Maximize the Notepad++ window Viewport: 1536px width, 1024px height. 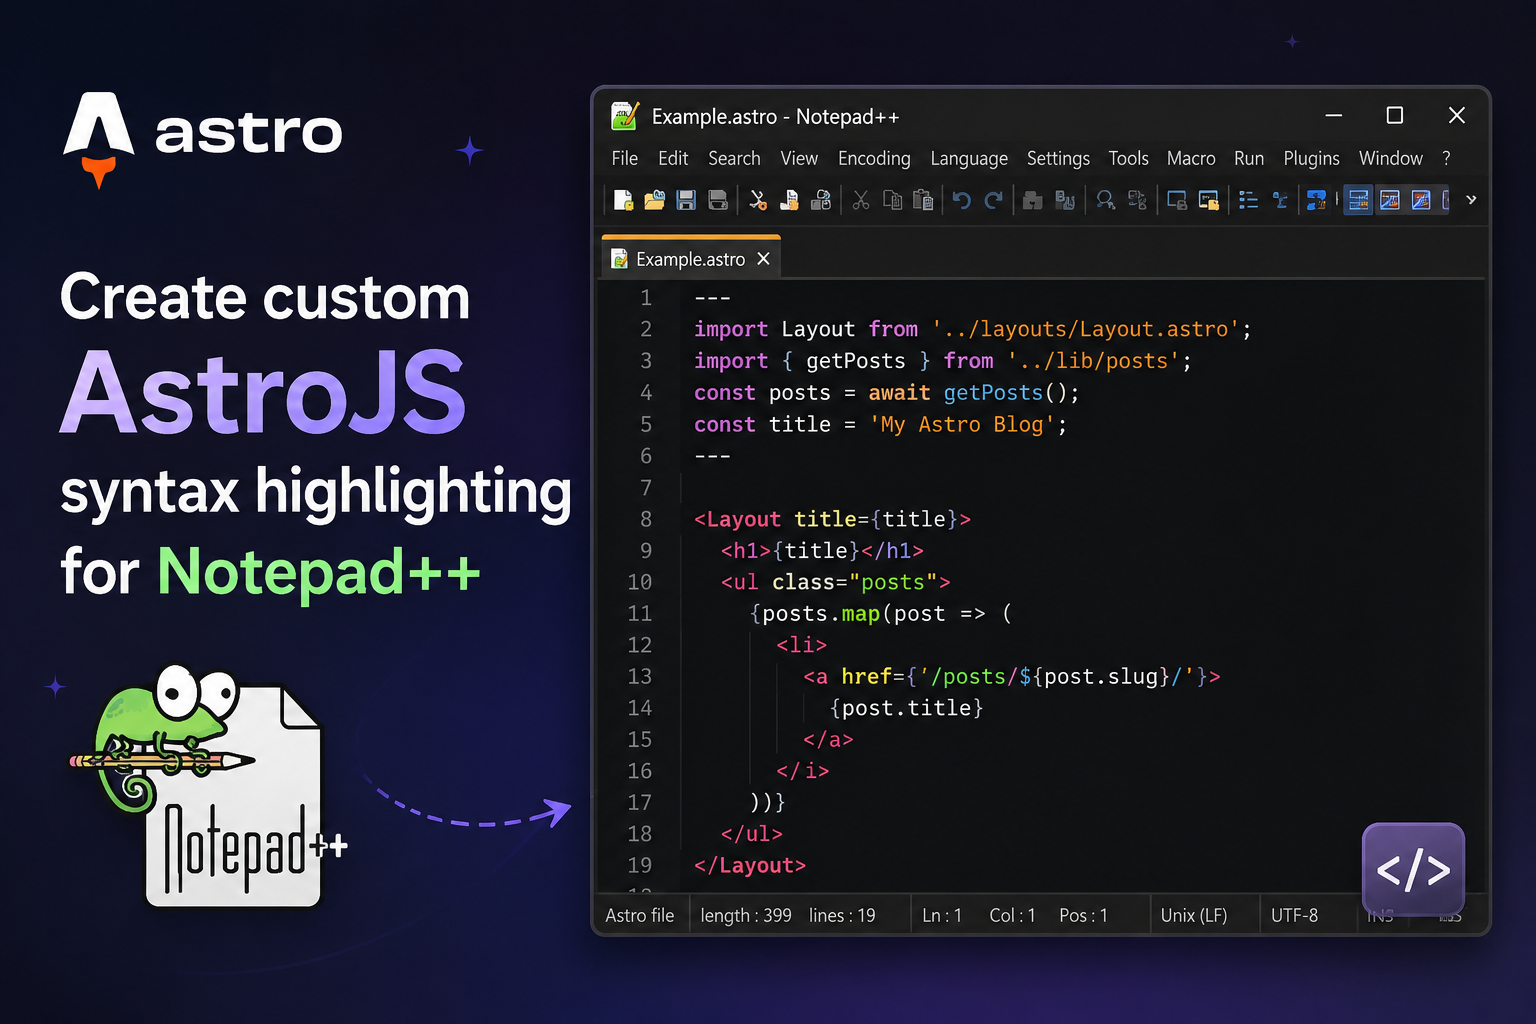tap(1394, 115)
